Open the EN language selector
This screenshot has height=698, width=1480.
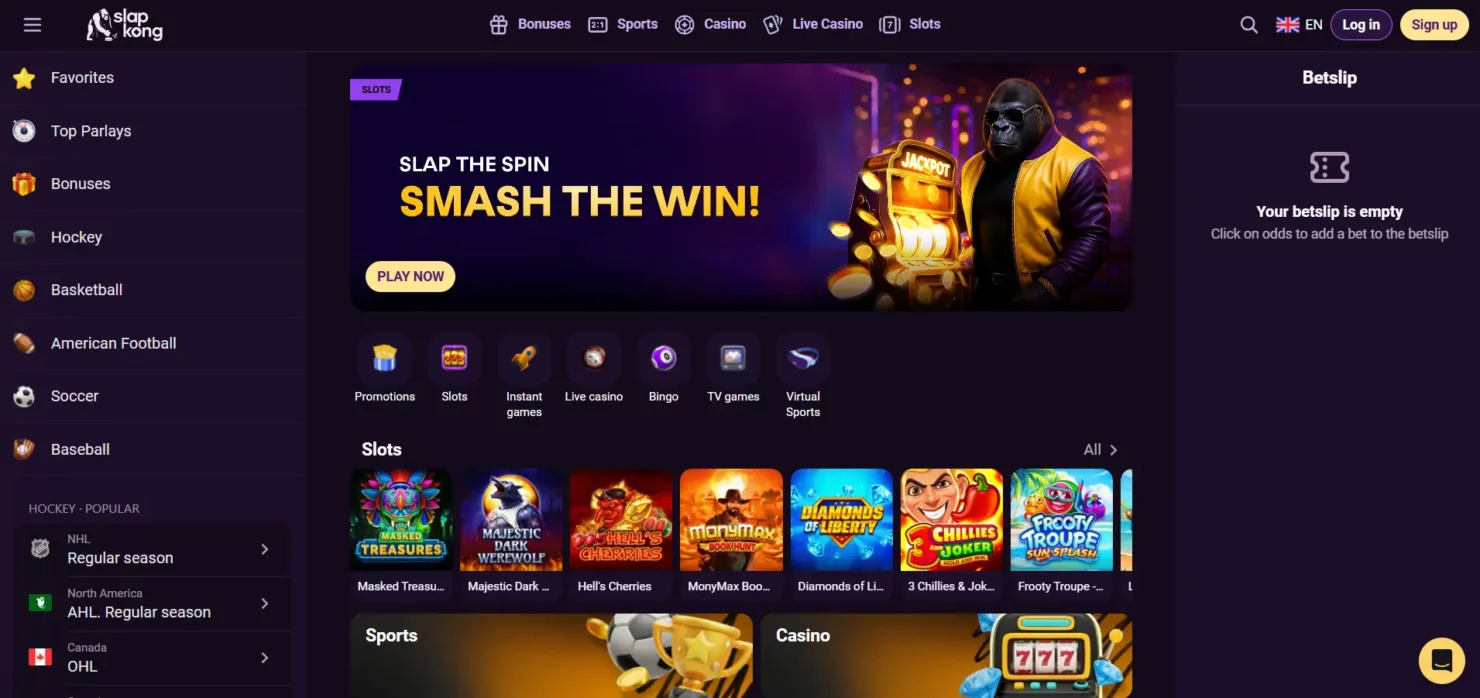point(1299,25)
